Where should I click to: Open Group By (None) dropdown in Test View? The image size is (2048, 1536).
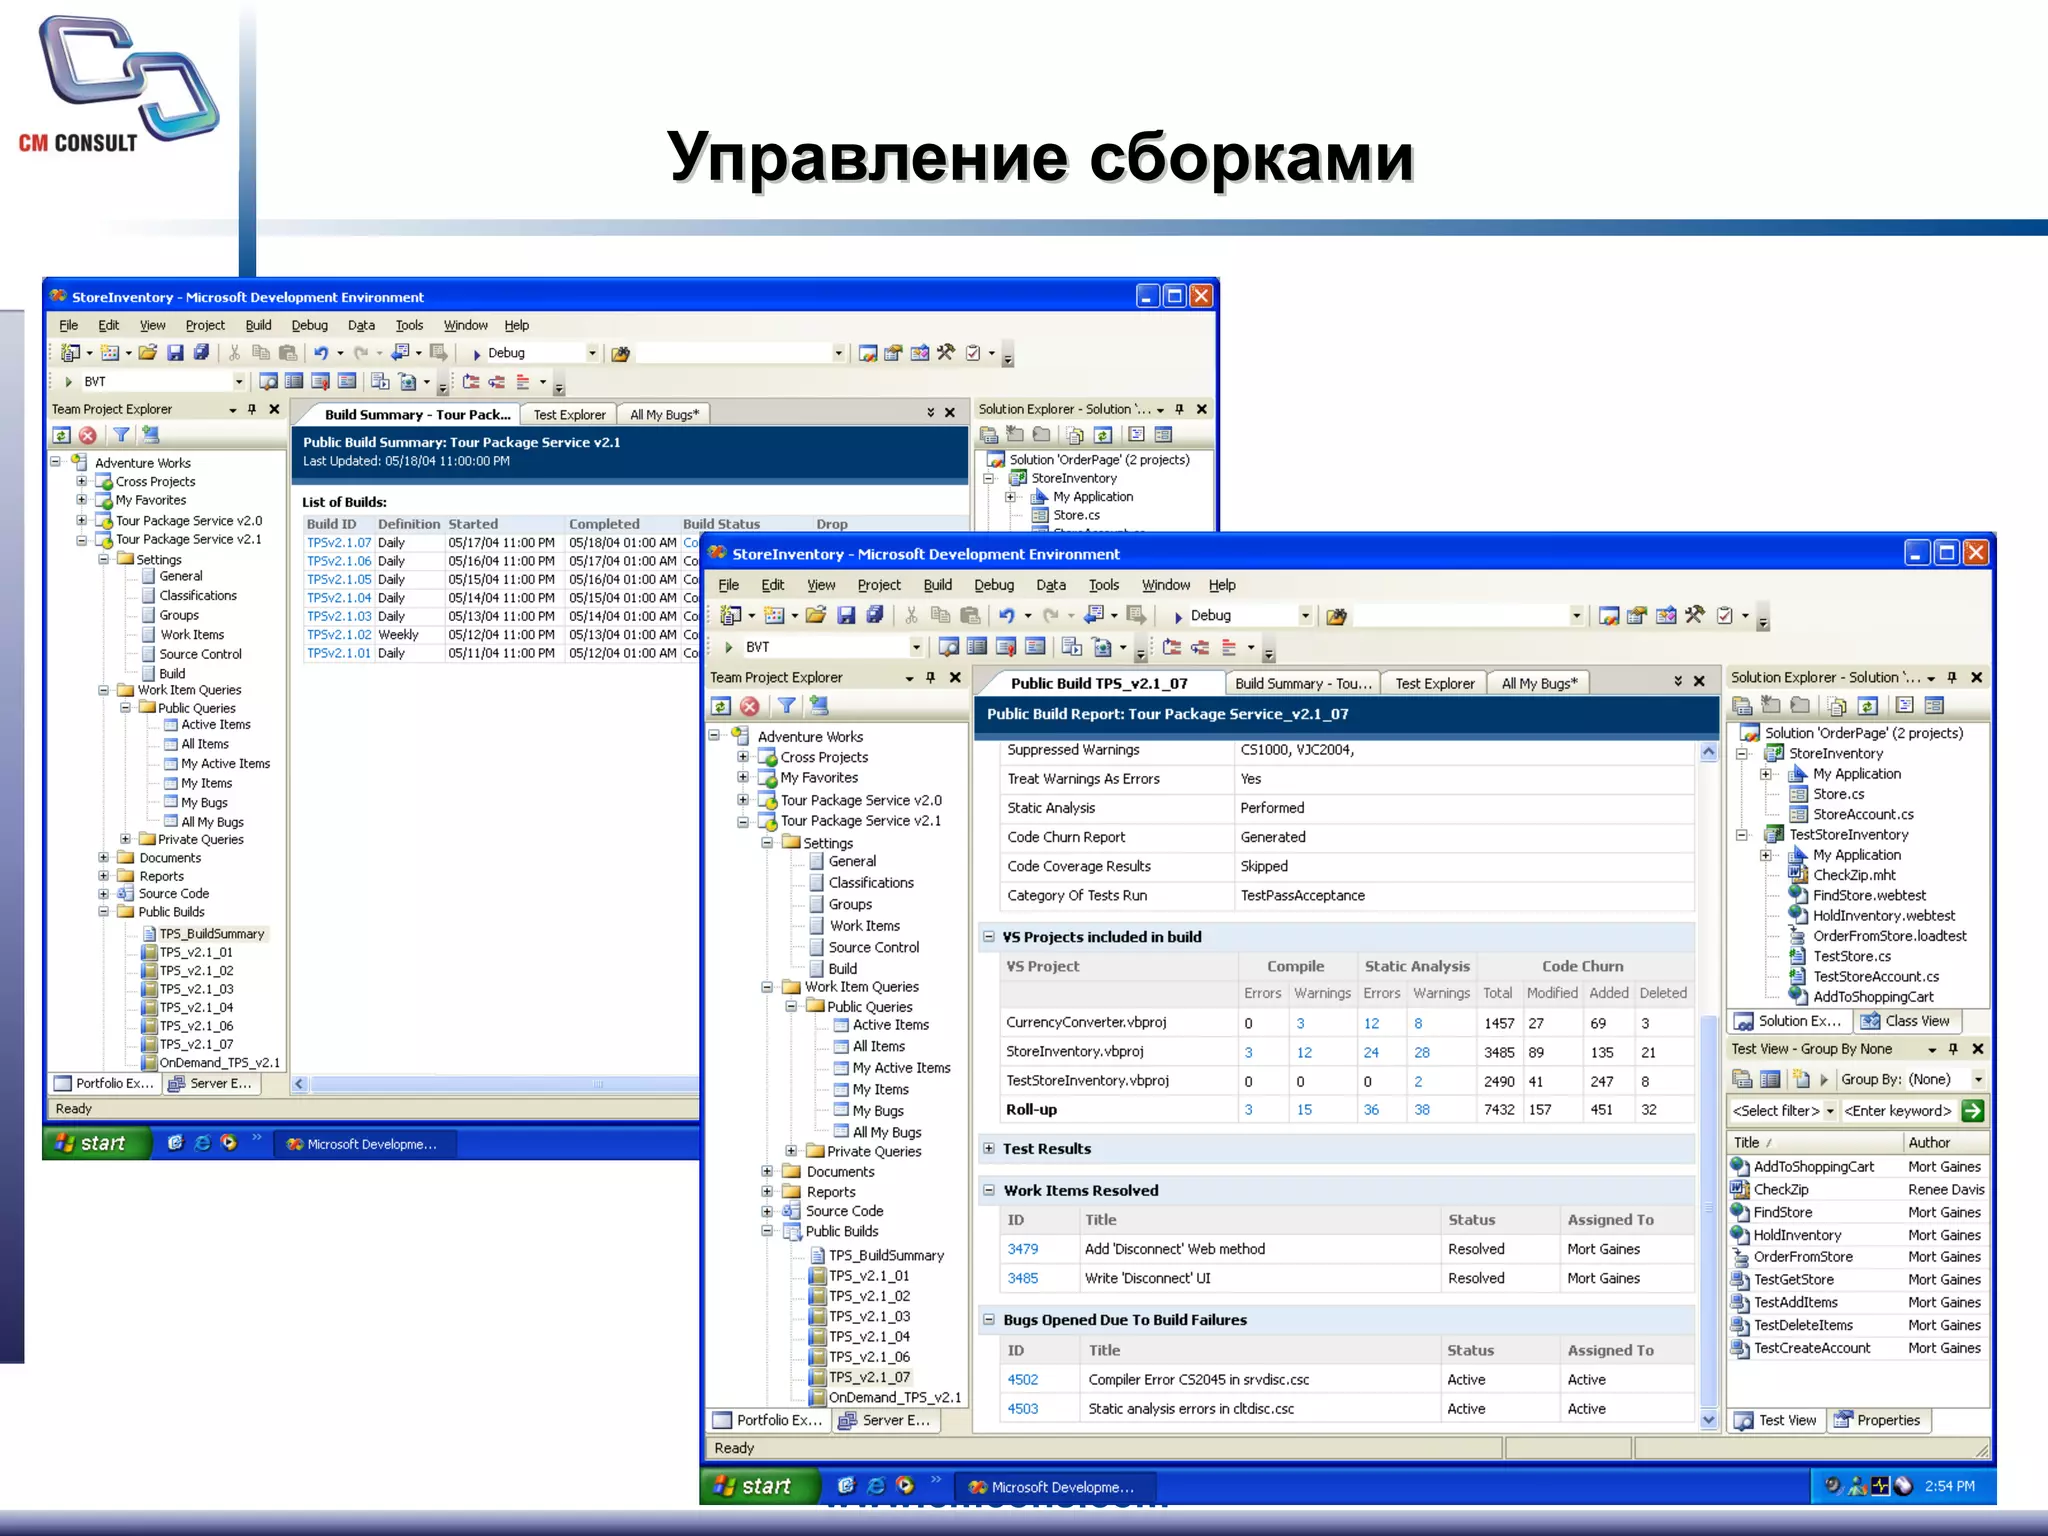pyautogui.click(x=1977, y=1080)
